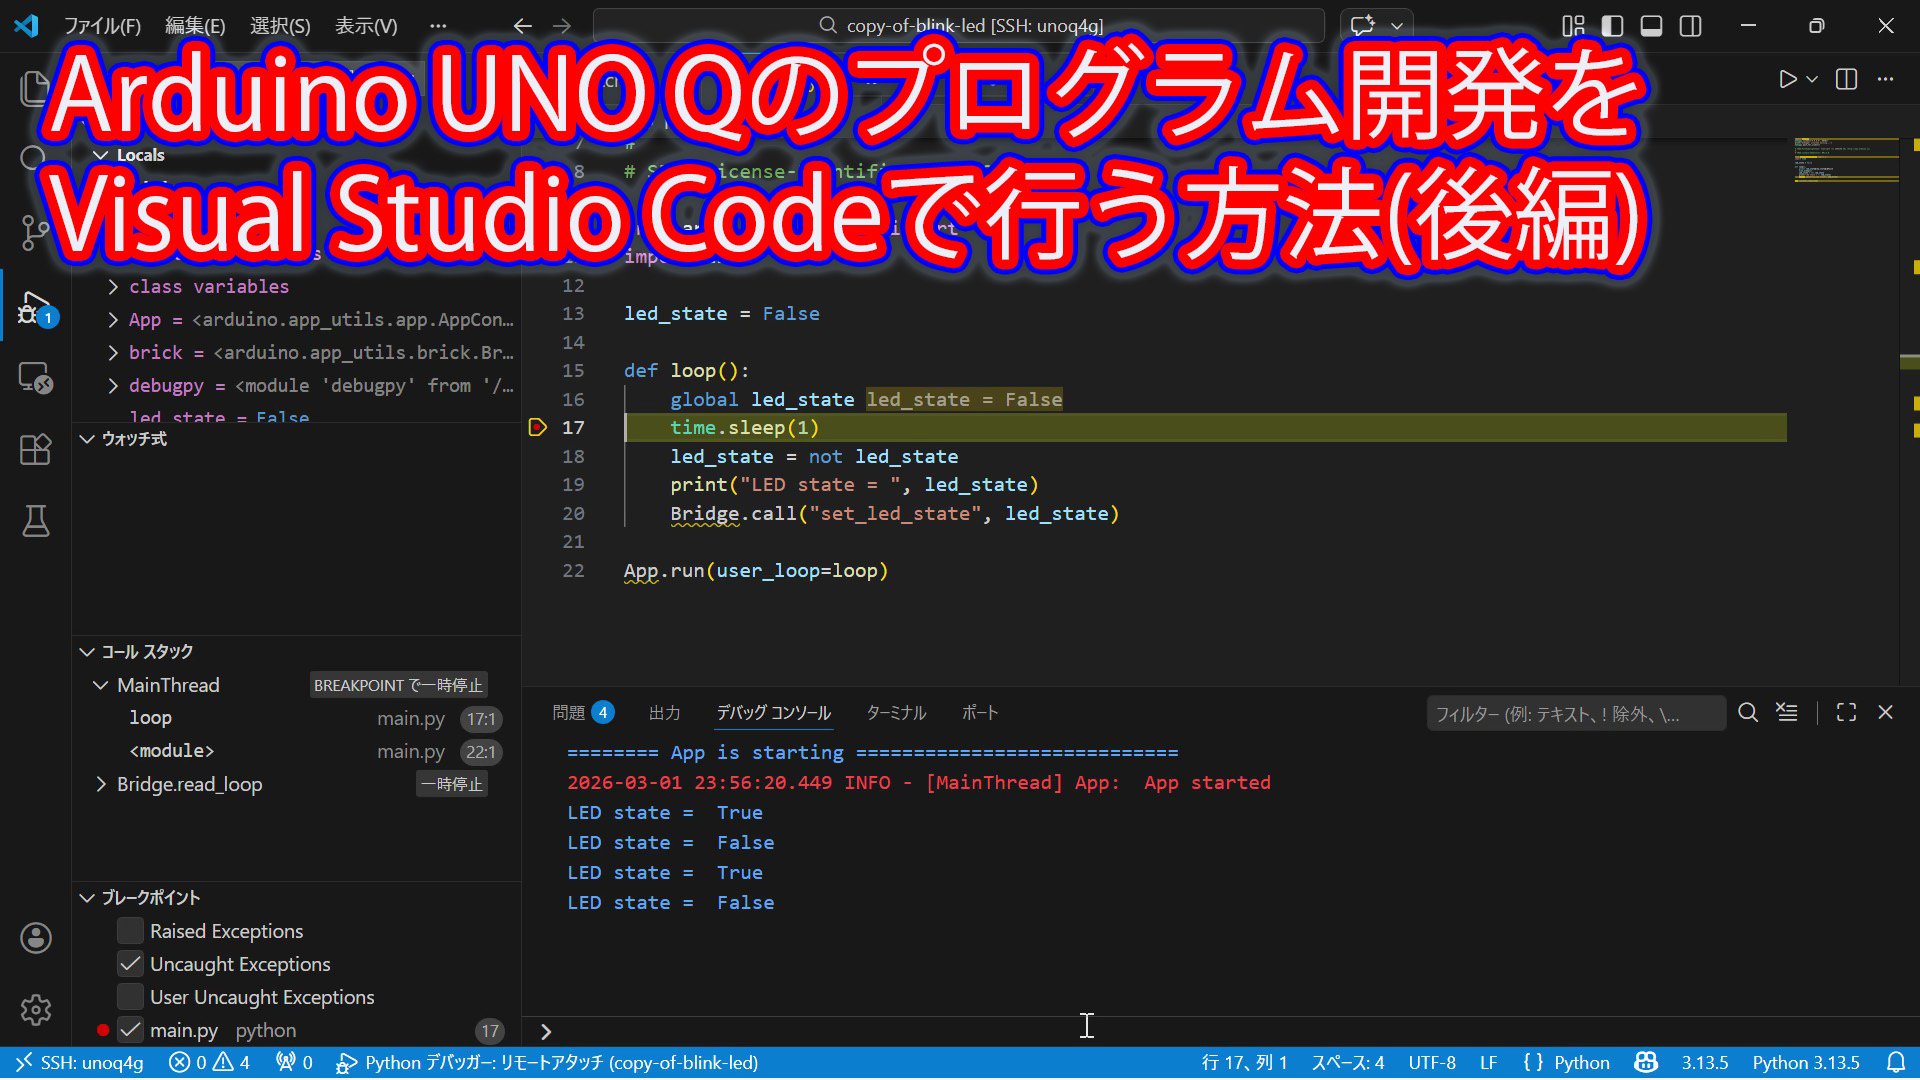
Task: Click the forwarded ports status indicator
Action: [295, 1062]
